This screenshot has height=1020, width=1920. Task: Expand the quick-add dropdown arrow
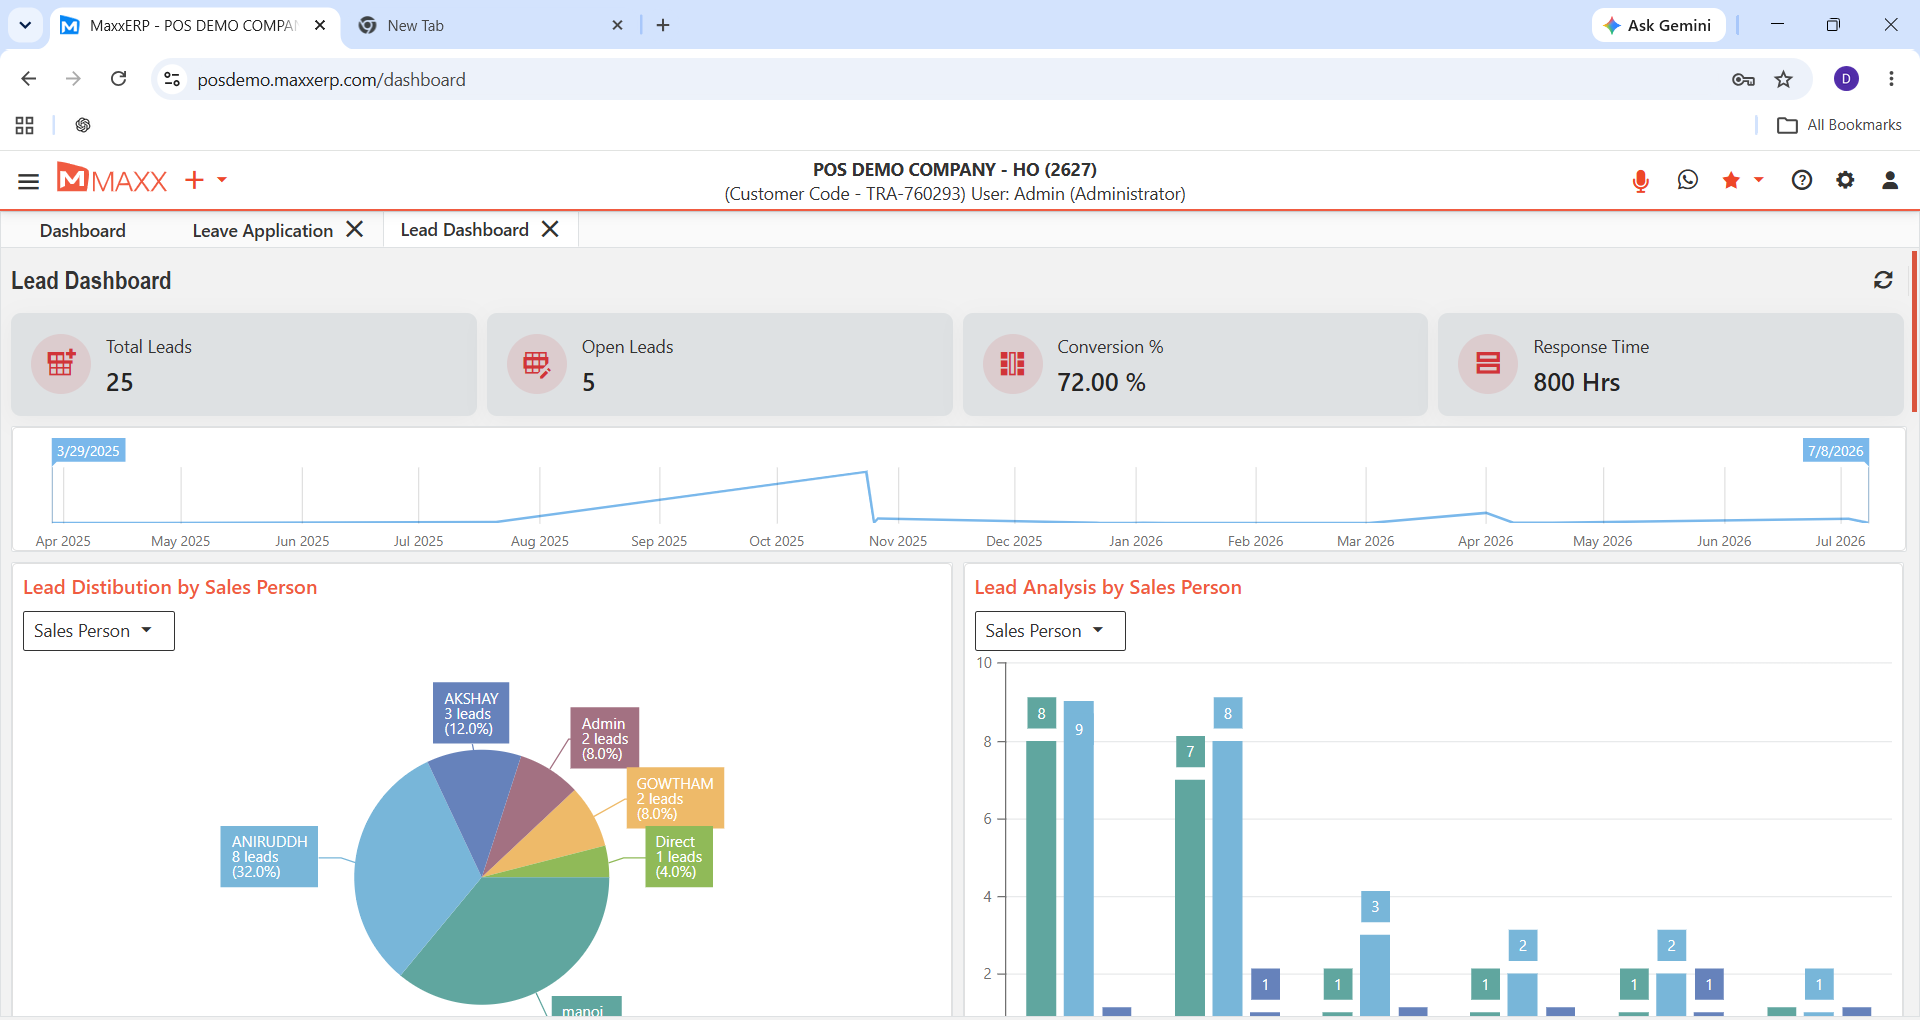(222, 180)
